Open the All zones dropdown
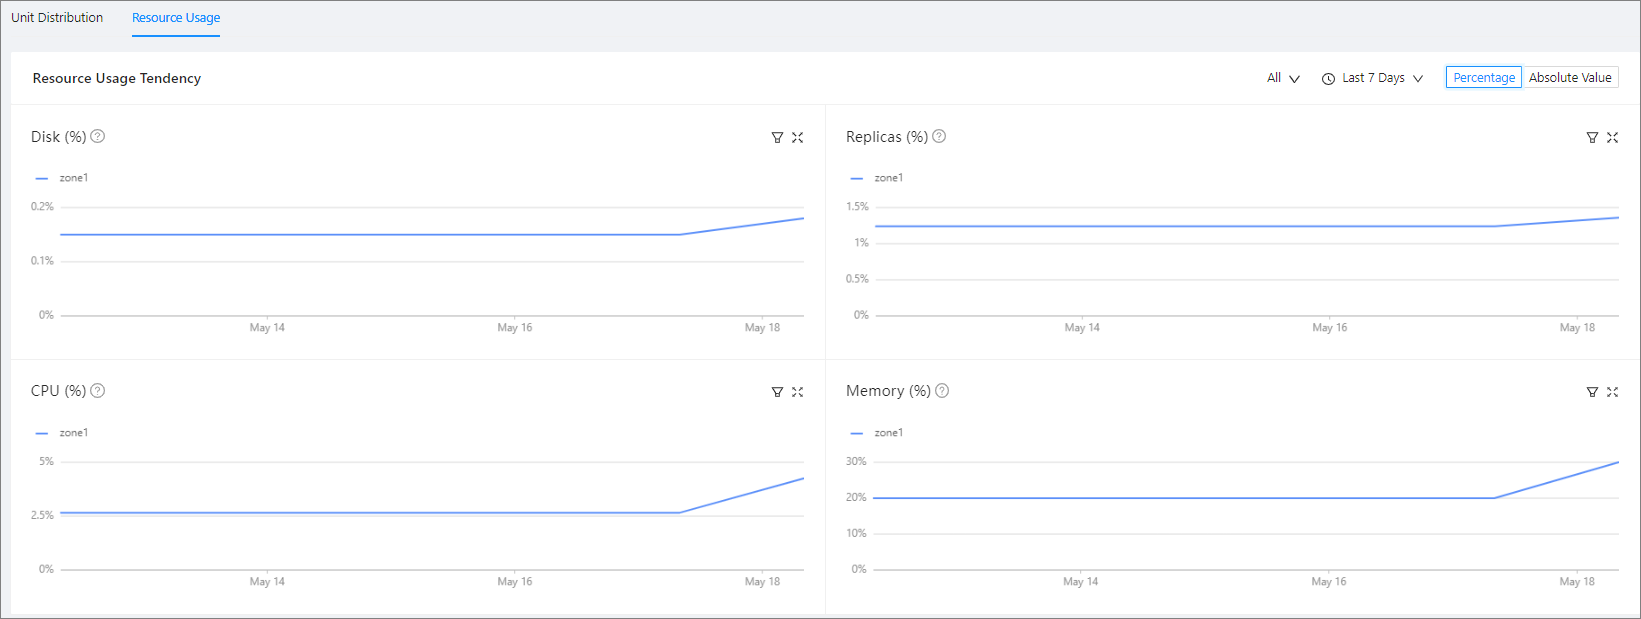The height and width of the screenshot is (619, 1641). 1283,78
